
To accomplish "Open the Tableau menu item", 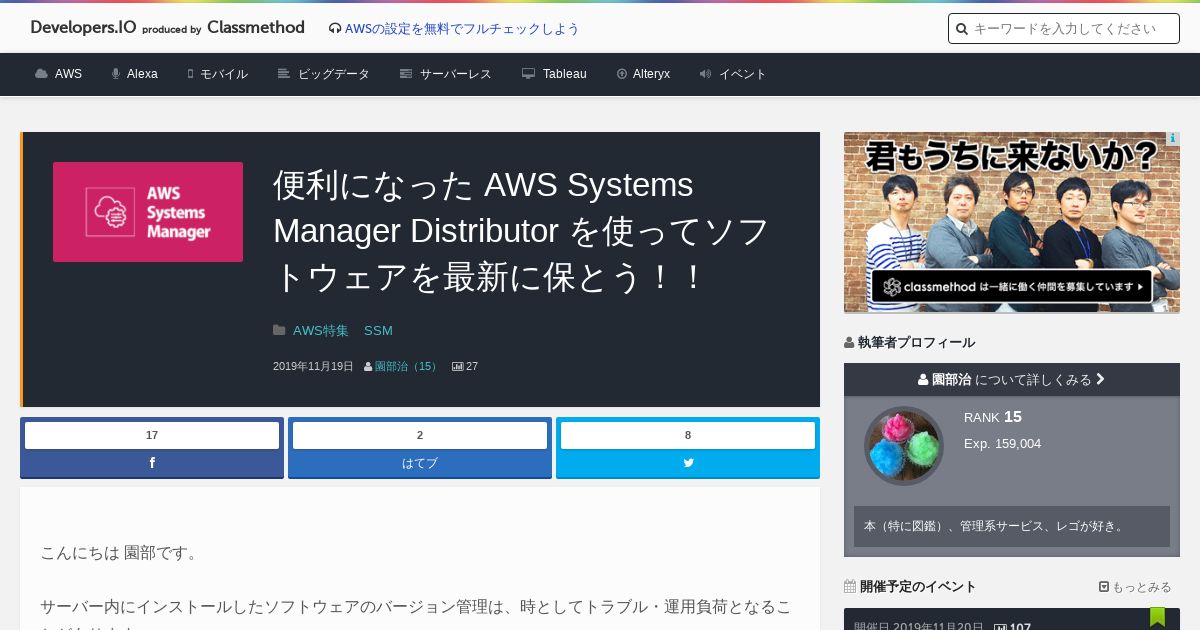I will 565,74.
